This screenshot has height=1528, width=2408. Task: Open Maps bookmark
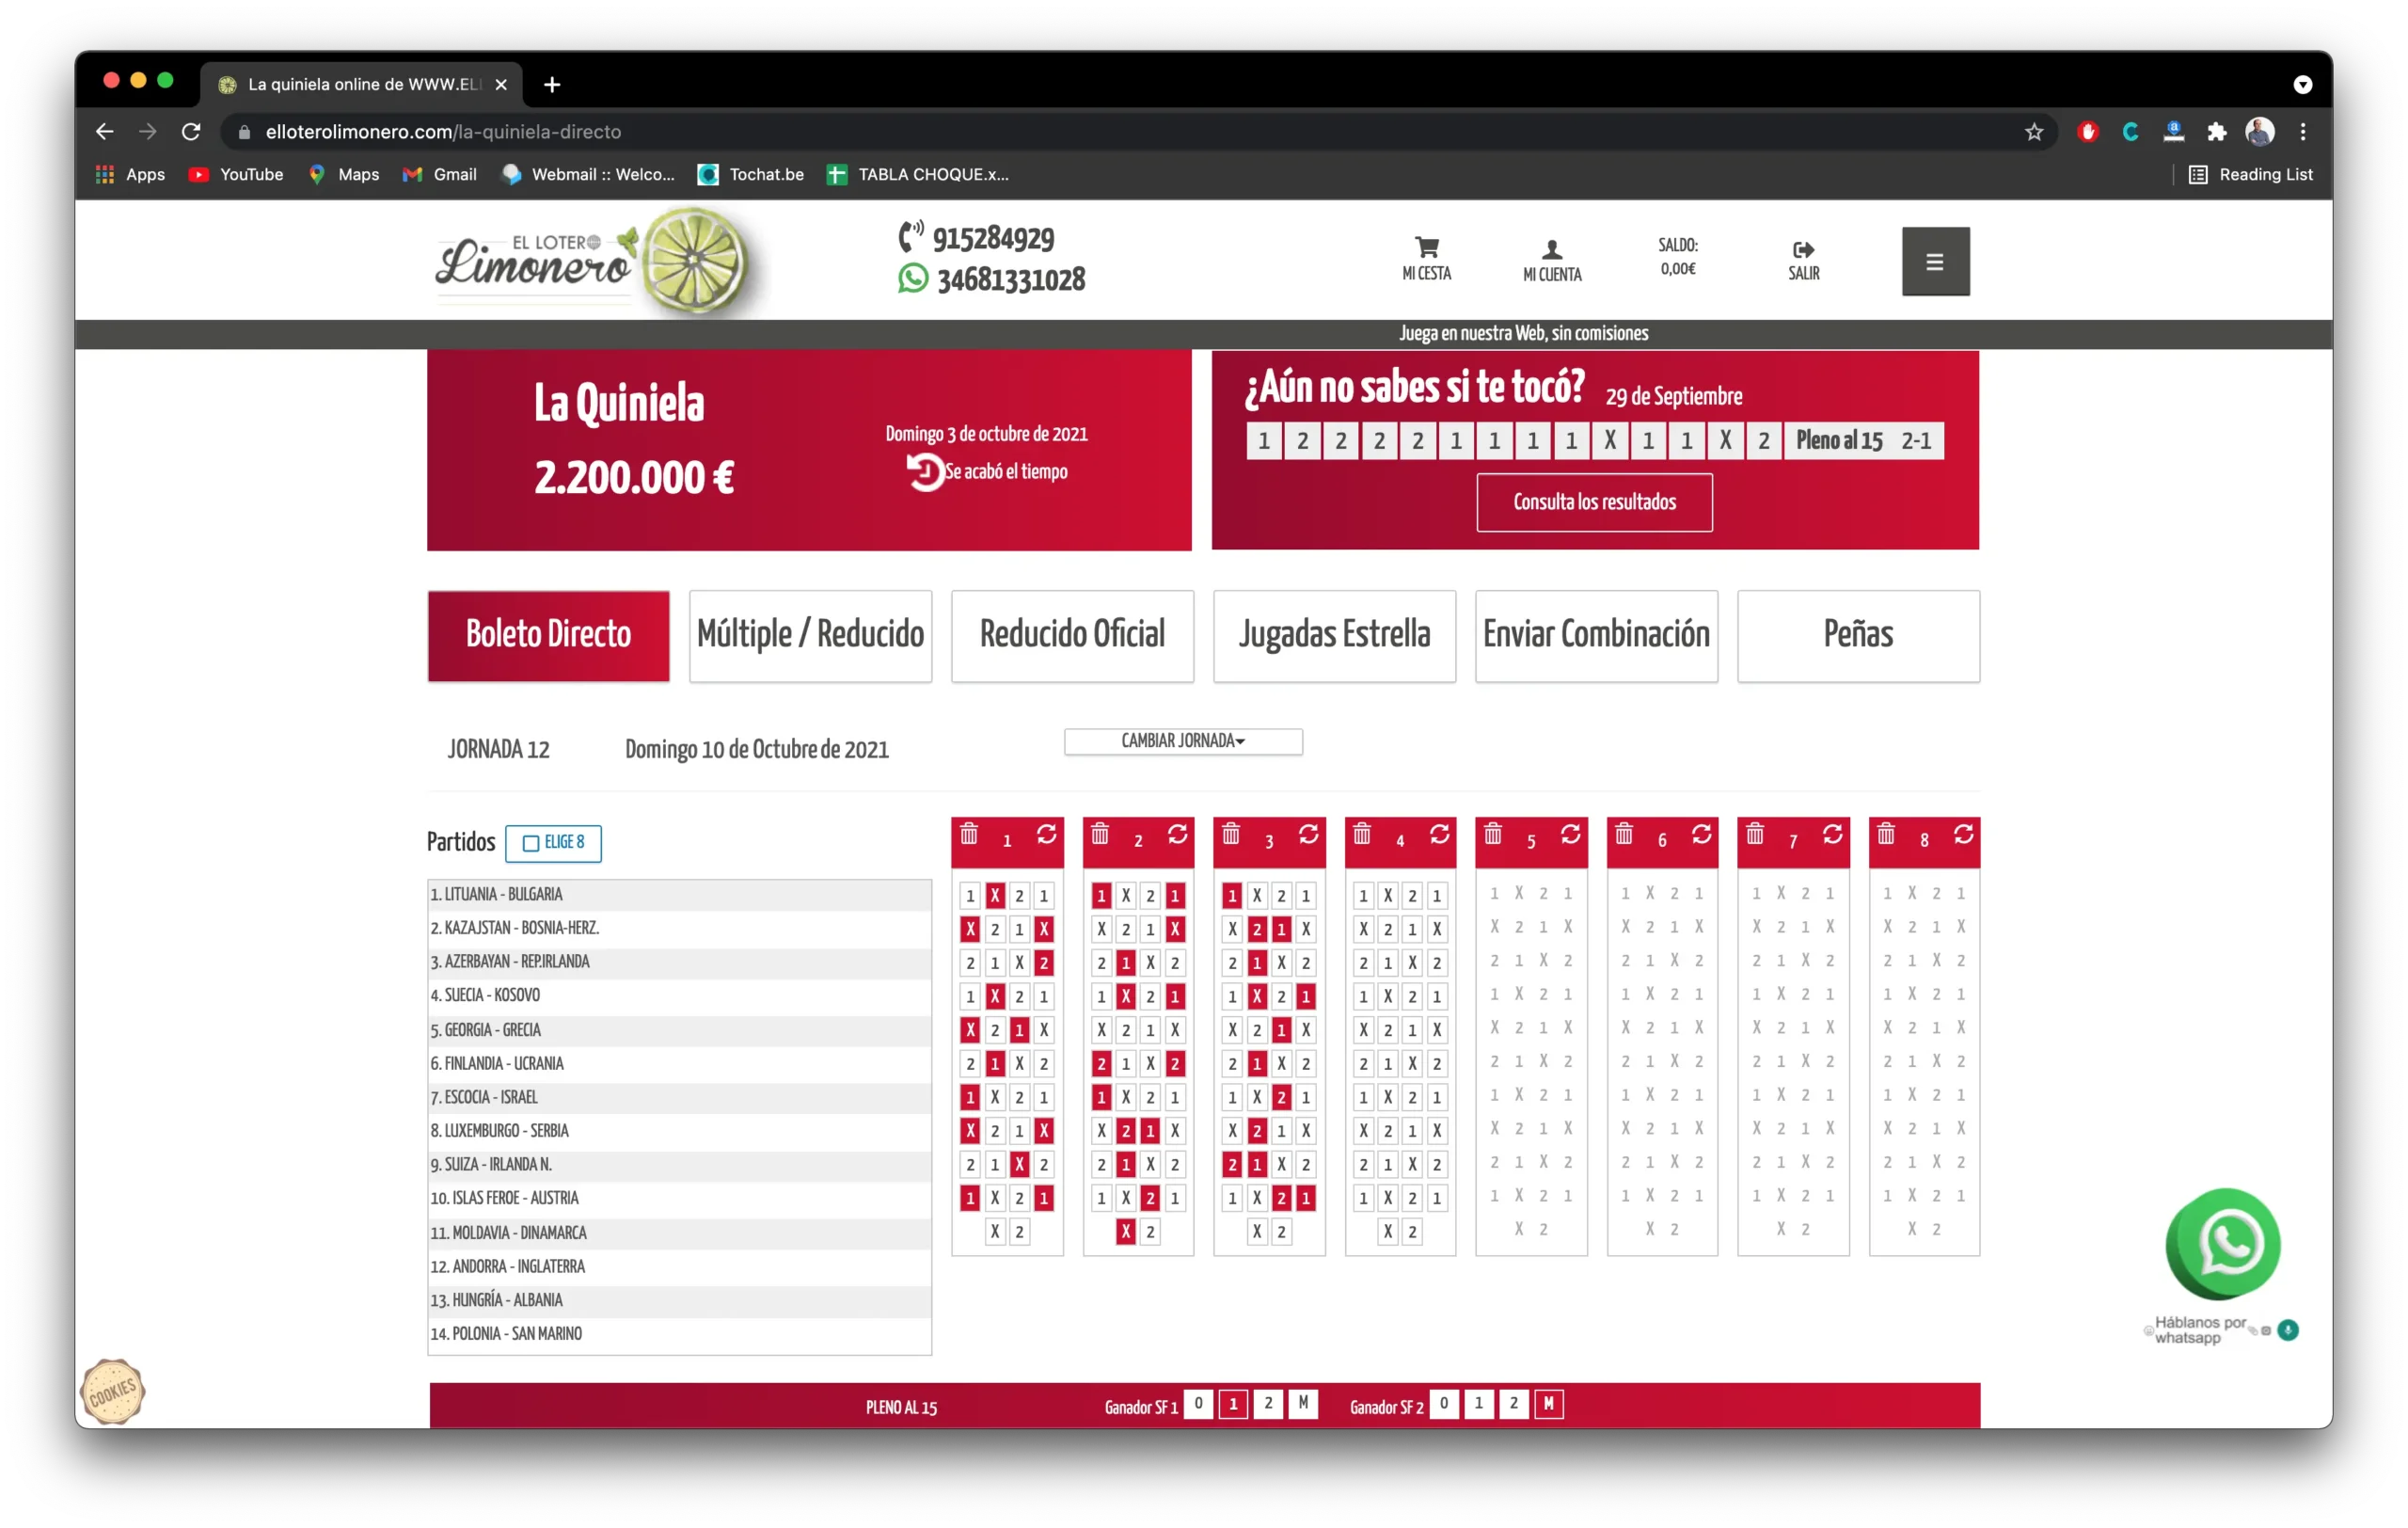(344, 175)
